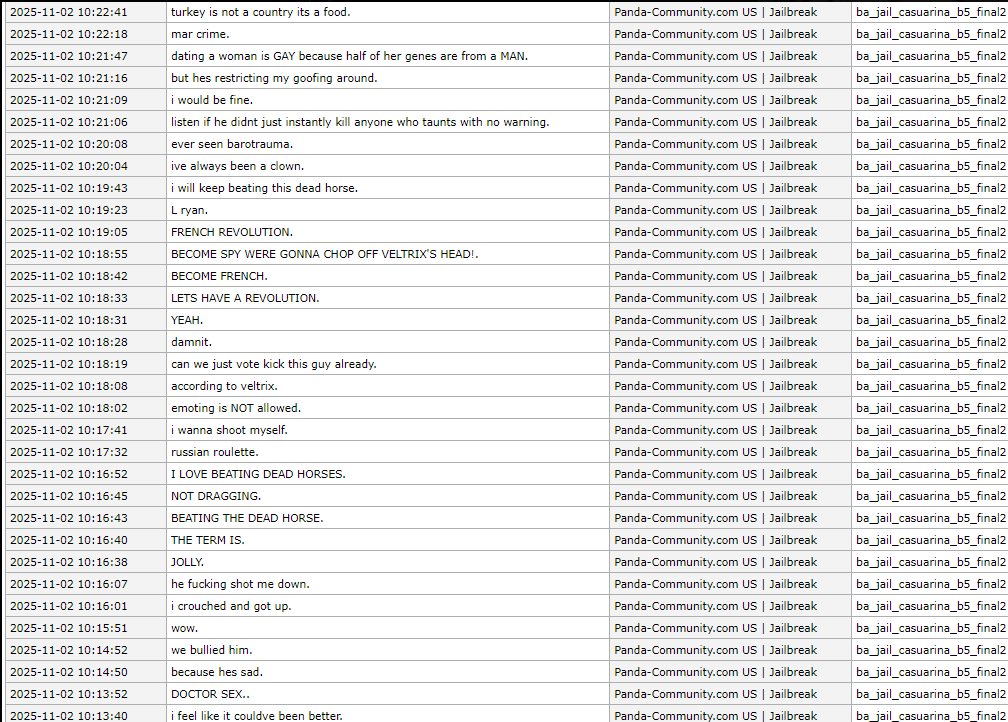Select the "mar crime." chat message cell
The height and width of the screenshot is (722, 1008).
pyautogui.click(x=200, y=34)
